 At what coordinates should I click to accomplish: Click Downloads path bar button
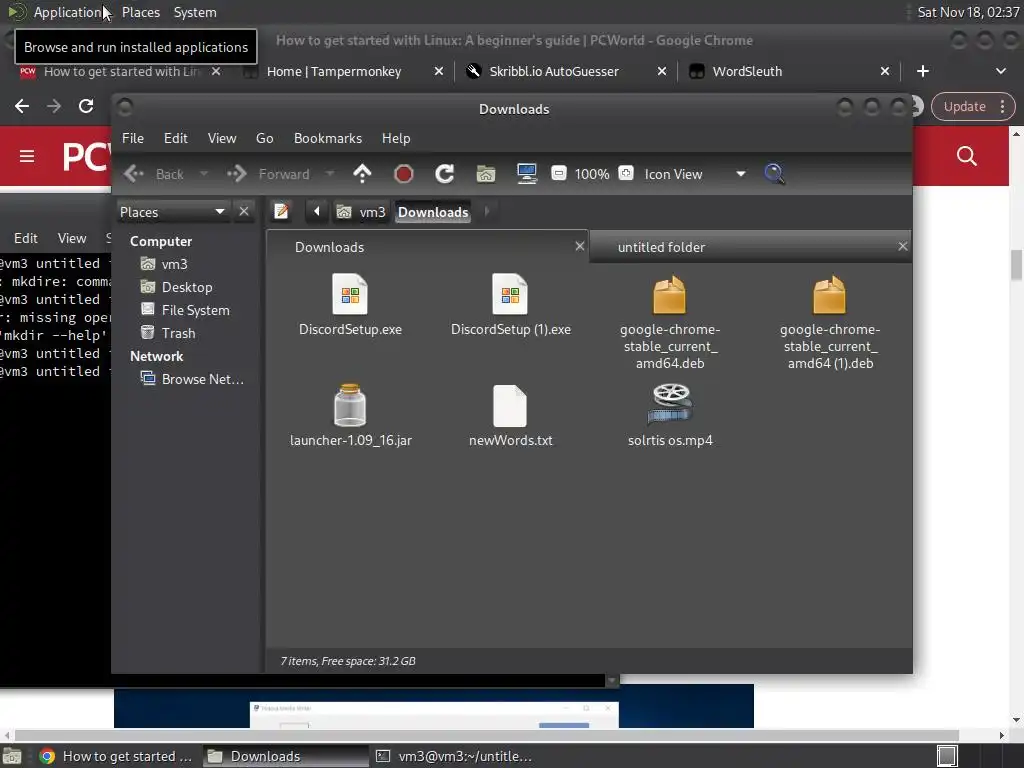coord(433,212)
